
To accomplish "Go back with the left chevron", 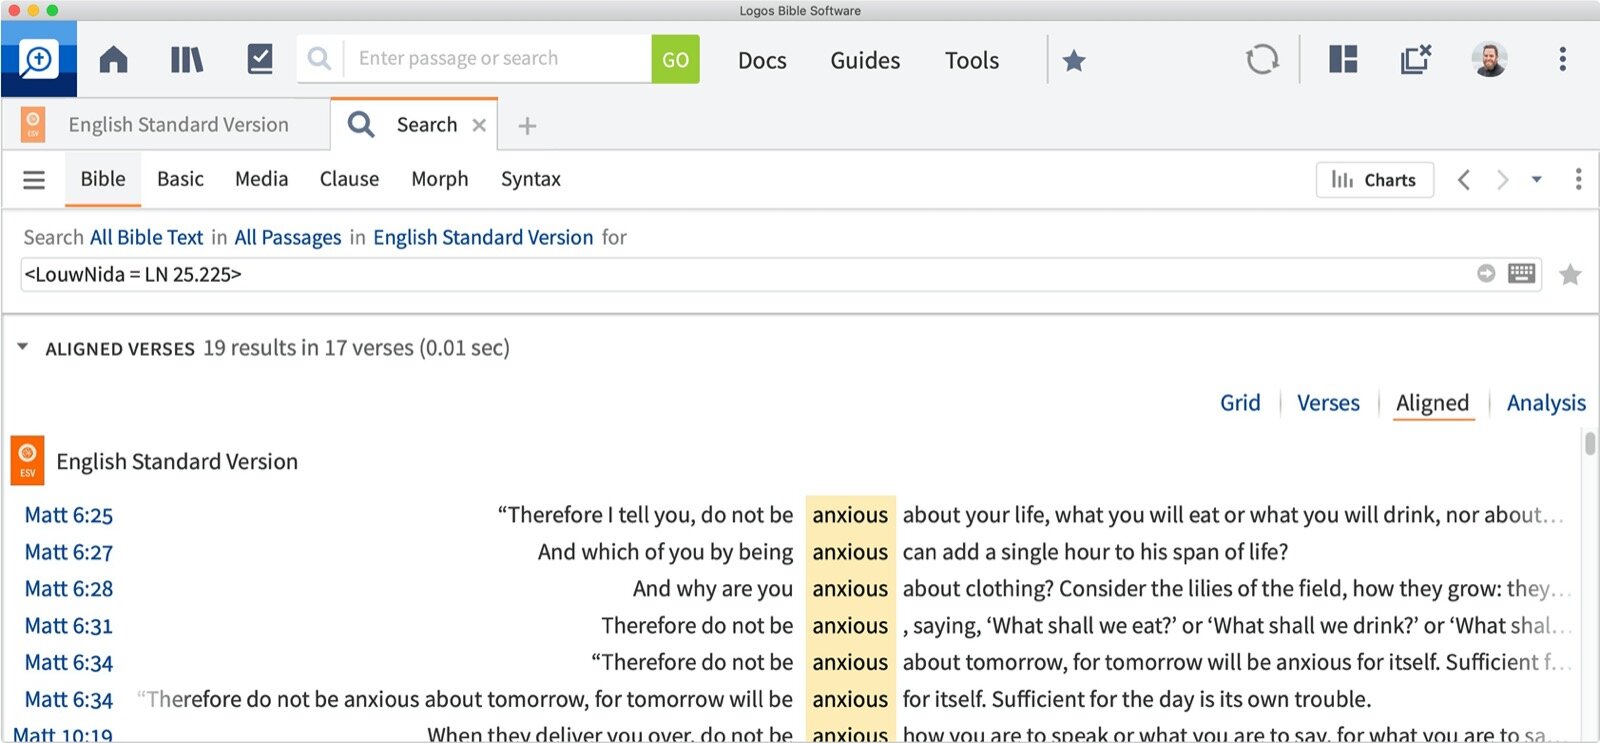I will pyautogui.click(x=1464, y=180).
